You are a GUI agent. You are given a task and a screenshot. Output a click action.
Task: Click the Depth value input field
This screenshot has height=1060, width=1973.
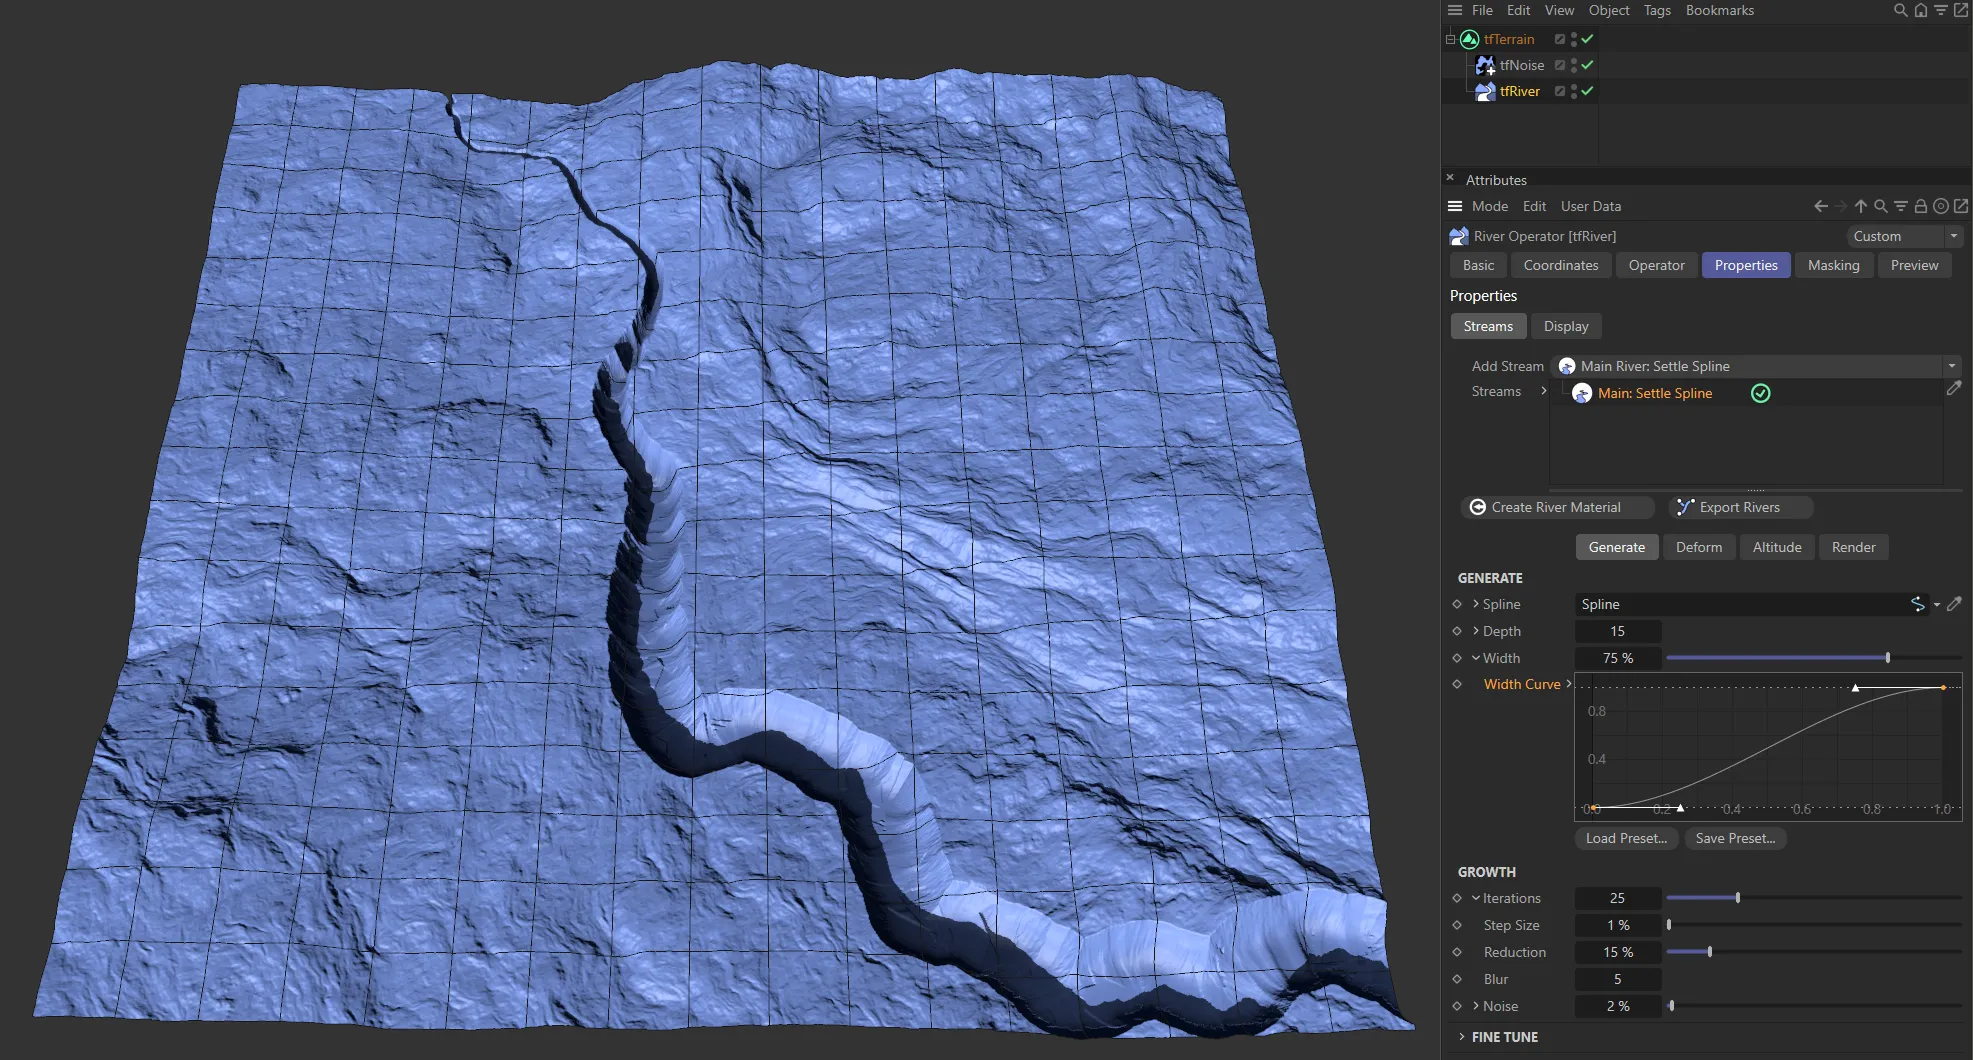[1617, 631]
